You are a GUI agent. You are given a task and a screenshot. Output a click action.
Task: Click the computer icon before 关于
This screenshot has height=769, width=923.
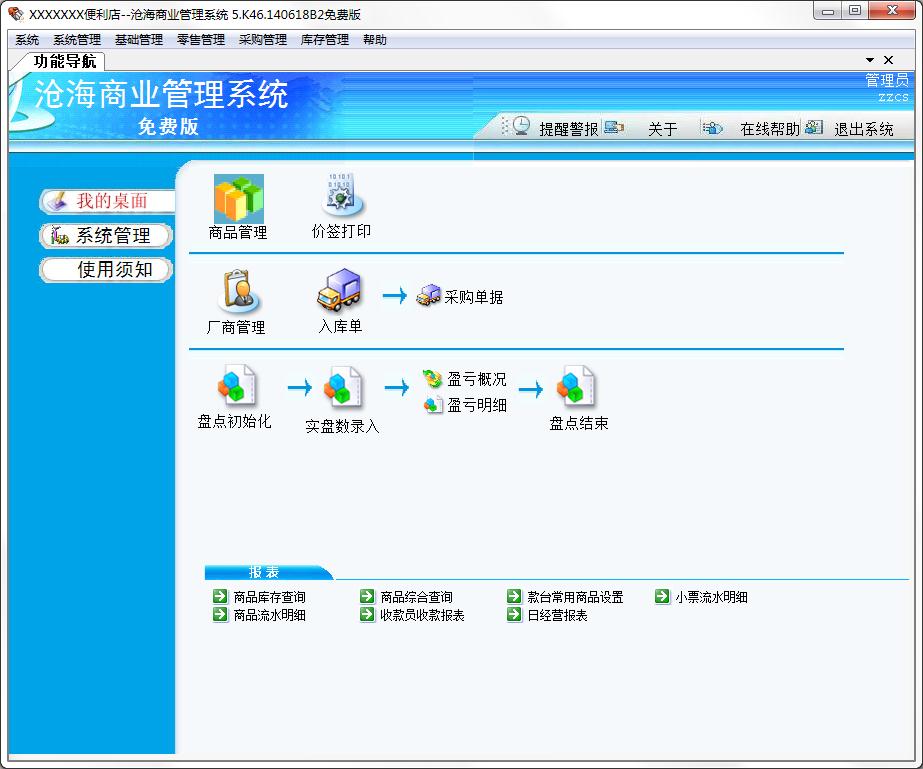click(613, 127)
